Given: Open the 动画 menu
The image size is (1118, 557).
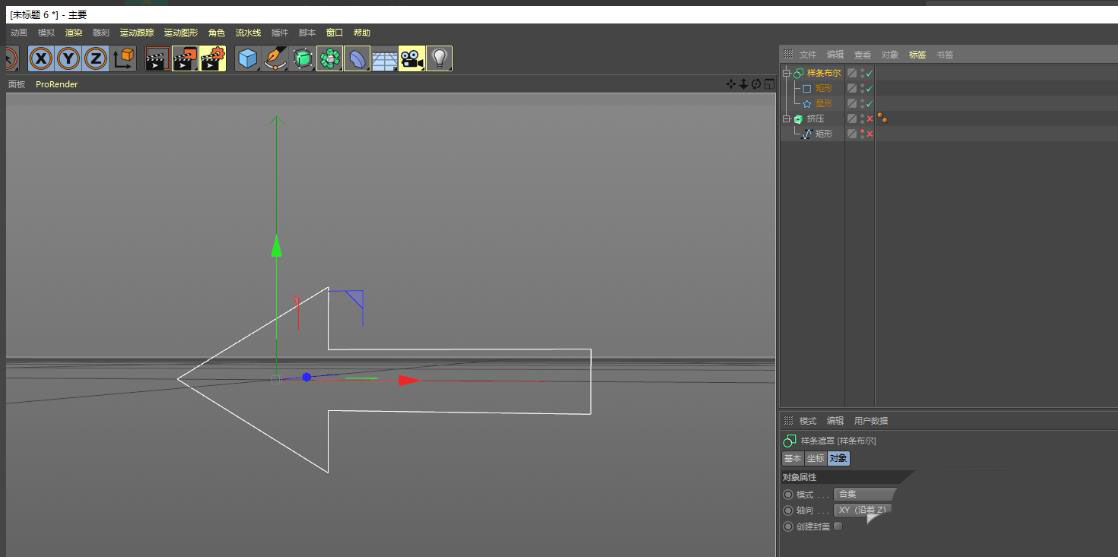Looking at the screenshot, I should point(19,33).
